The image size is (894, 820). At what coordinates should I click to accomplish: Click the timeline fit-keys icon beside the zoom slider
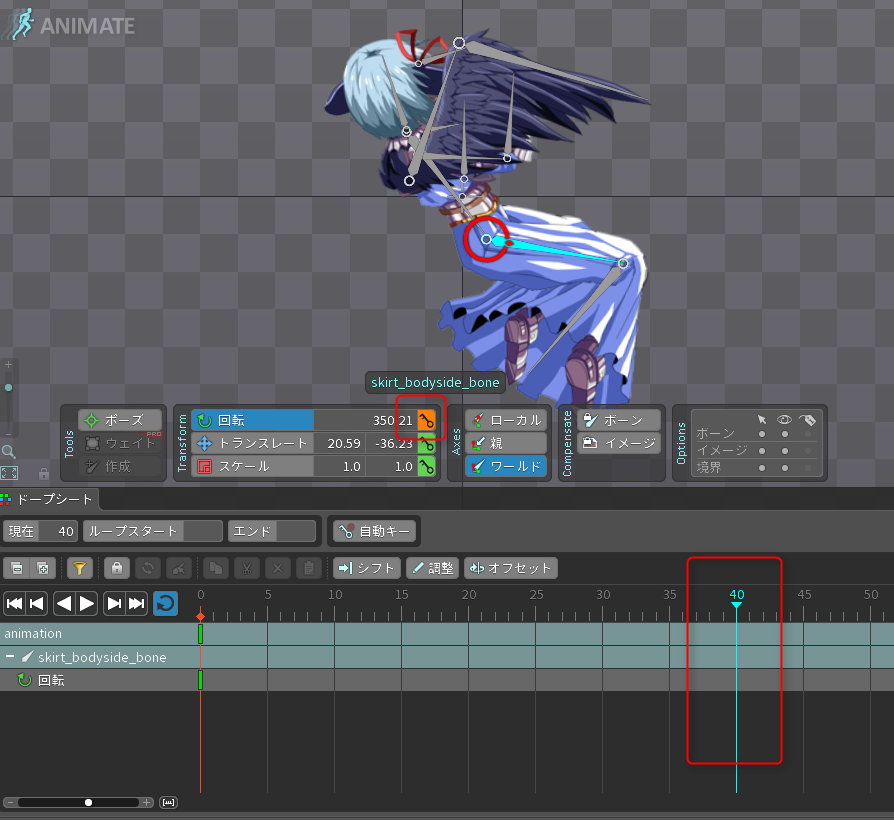pos(168,802)
